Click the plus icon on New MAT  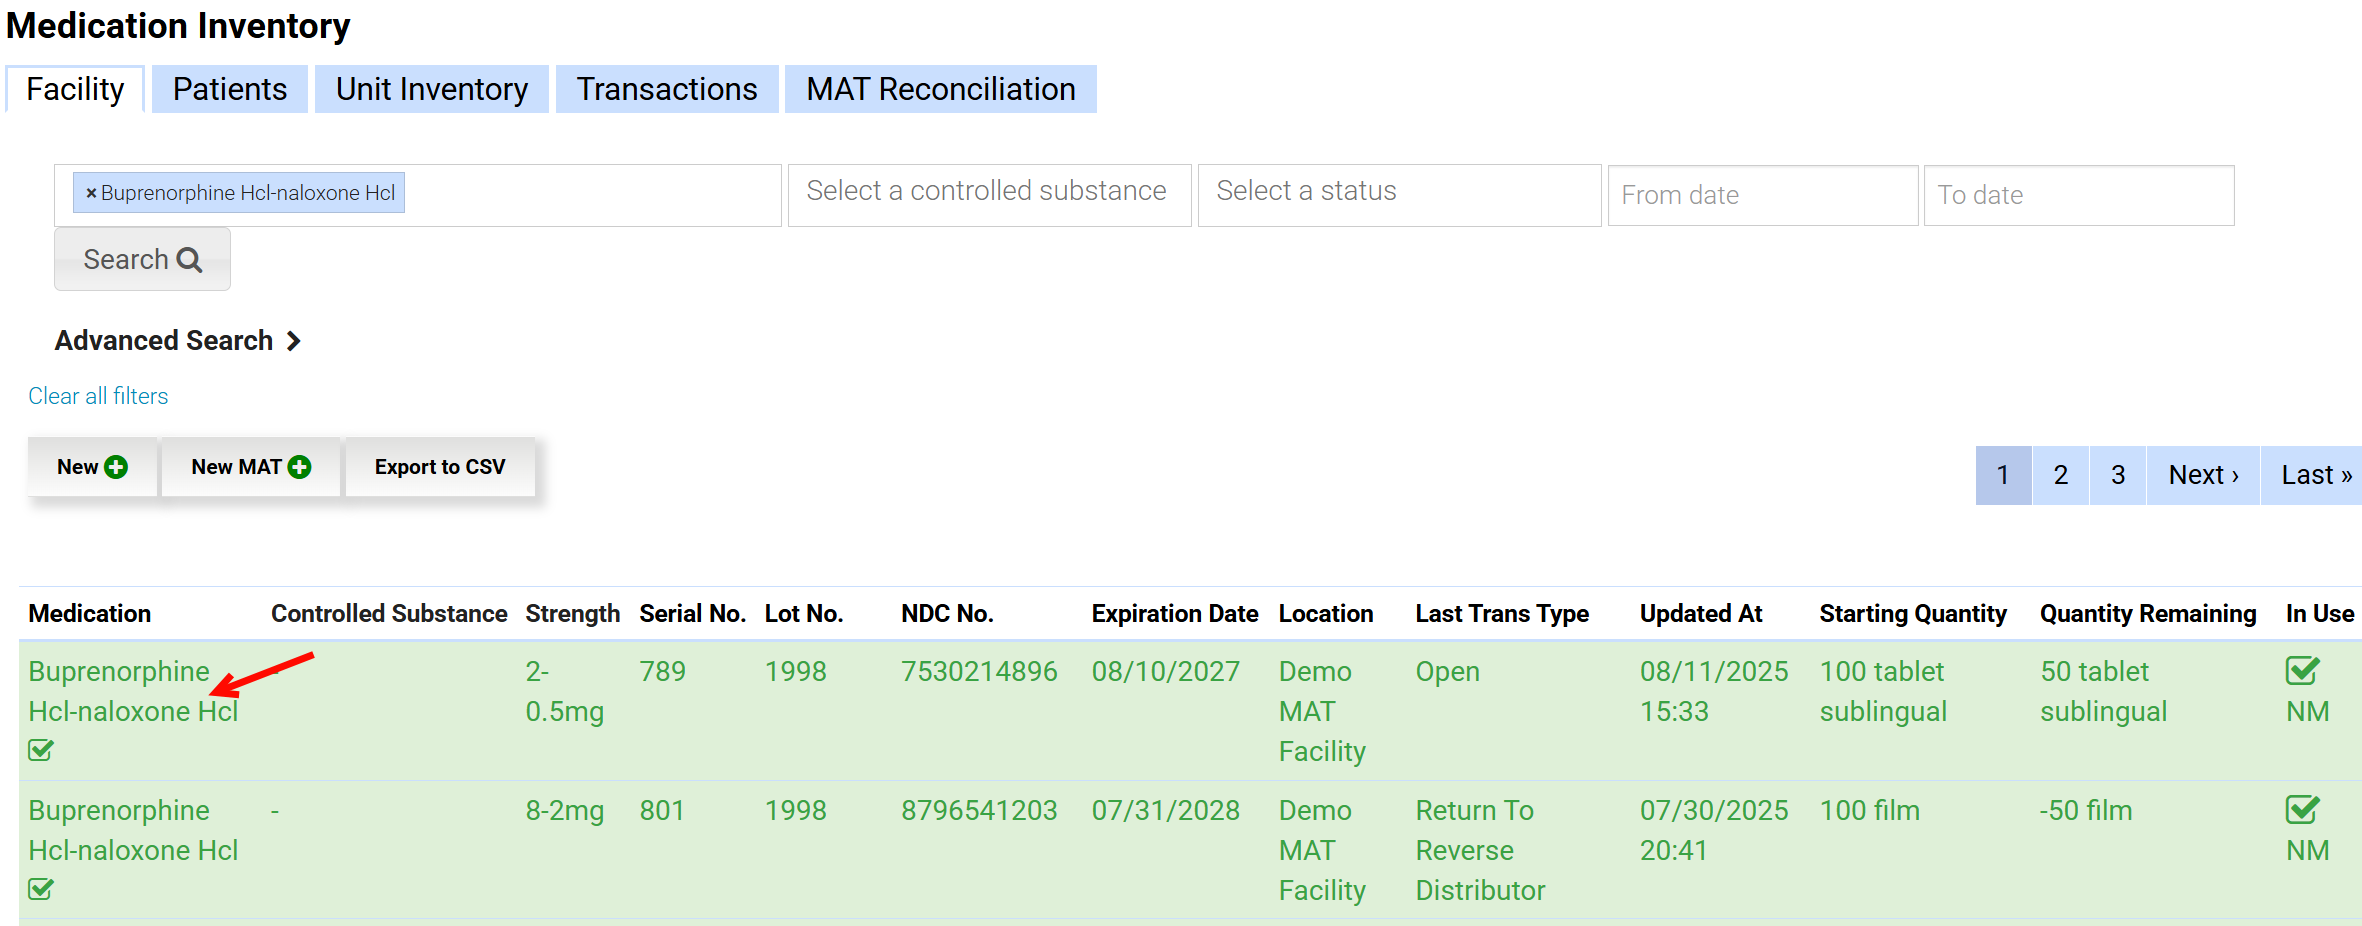pos(299,467)
